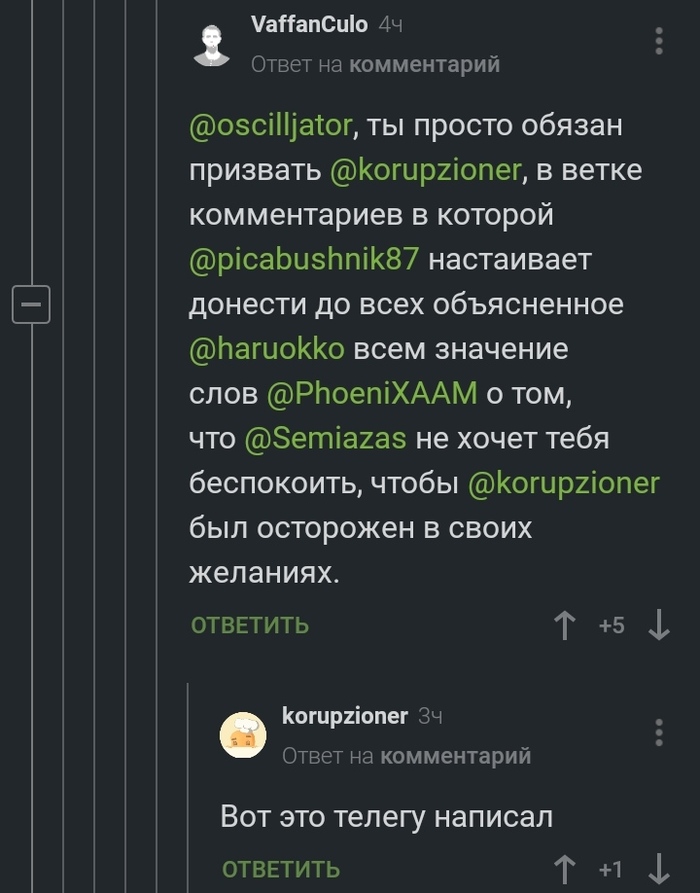Open korupzioner's profile from the reply header
Viewport: 700px width, 893px height.
point(345,716)
